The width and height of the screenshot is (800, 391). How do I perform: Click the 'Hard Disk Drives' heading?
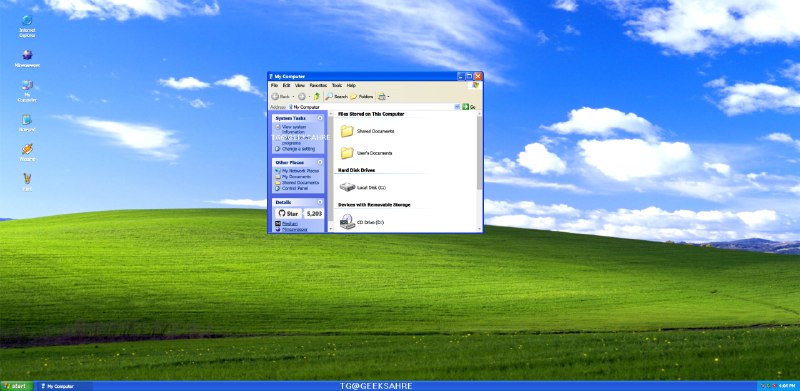(356, 170)
